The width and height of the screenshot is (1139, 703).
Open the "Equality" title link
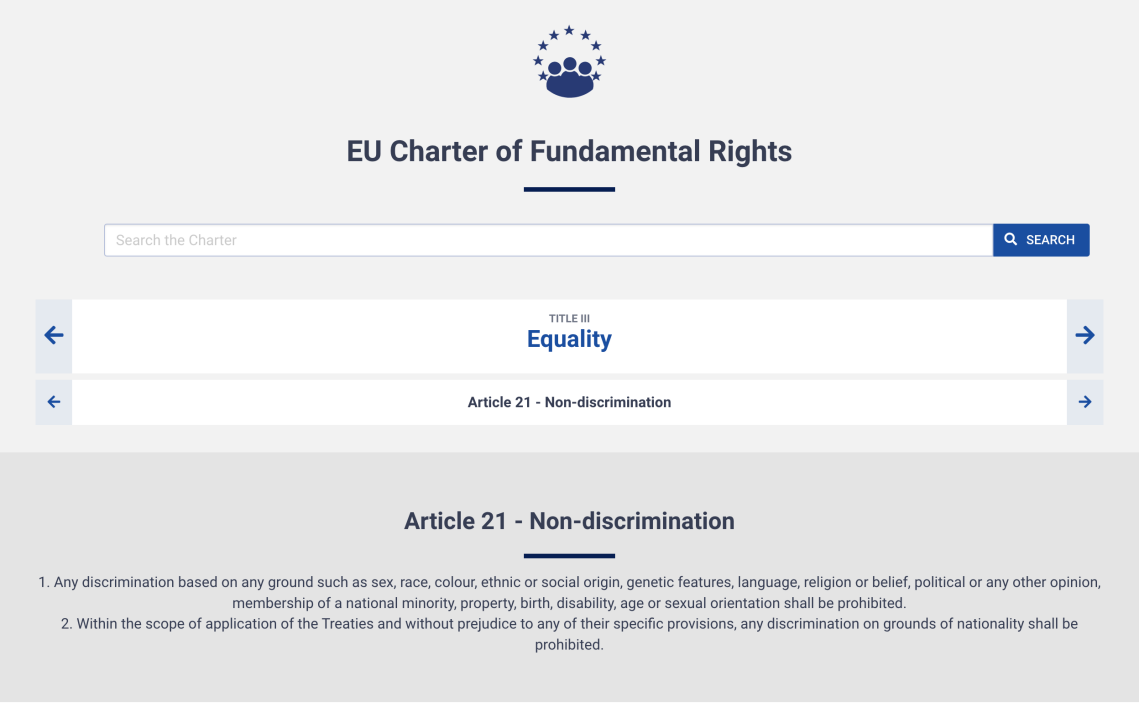569,340
